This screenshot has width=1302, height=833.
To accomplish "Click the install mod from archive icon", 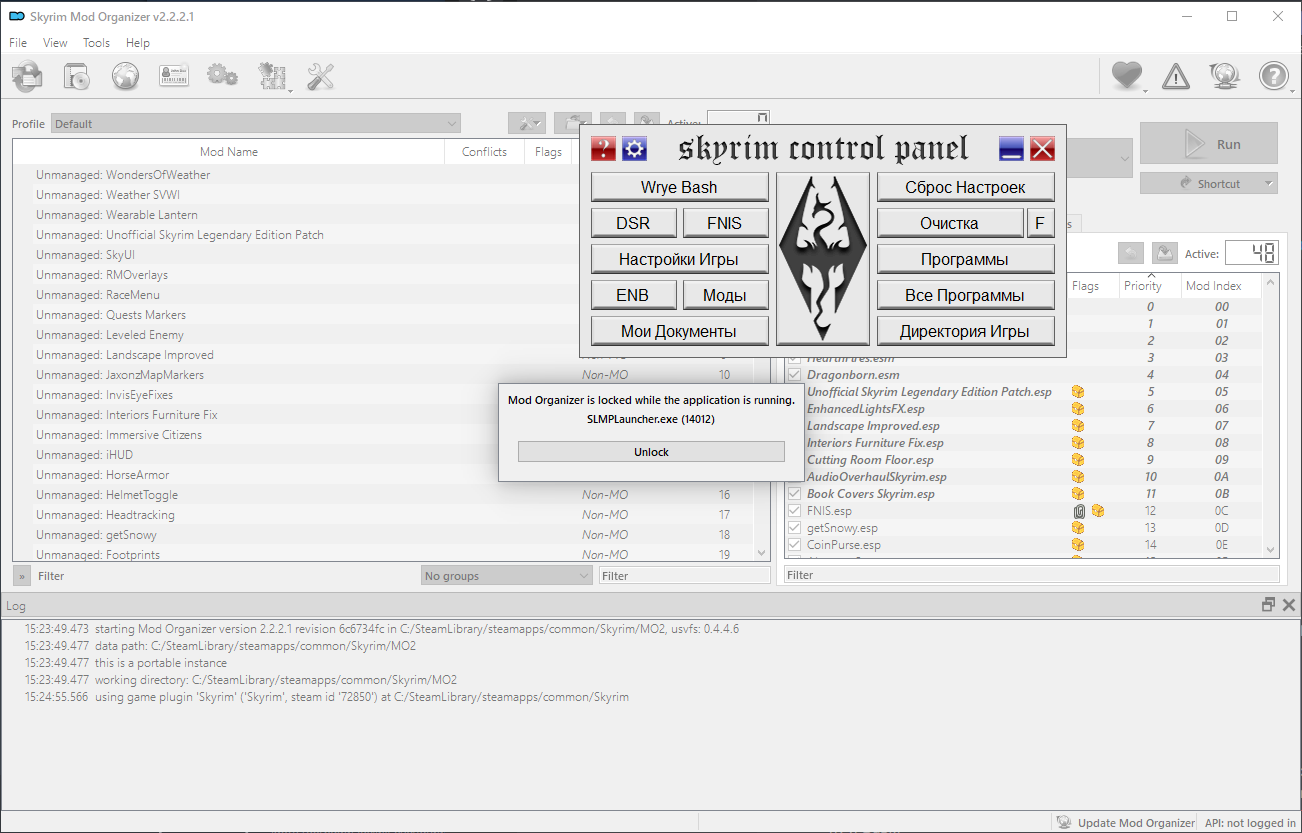I will [x=76, y=76].
